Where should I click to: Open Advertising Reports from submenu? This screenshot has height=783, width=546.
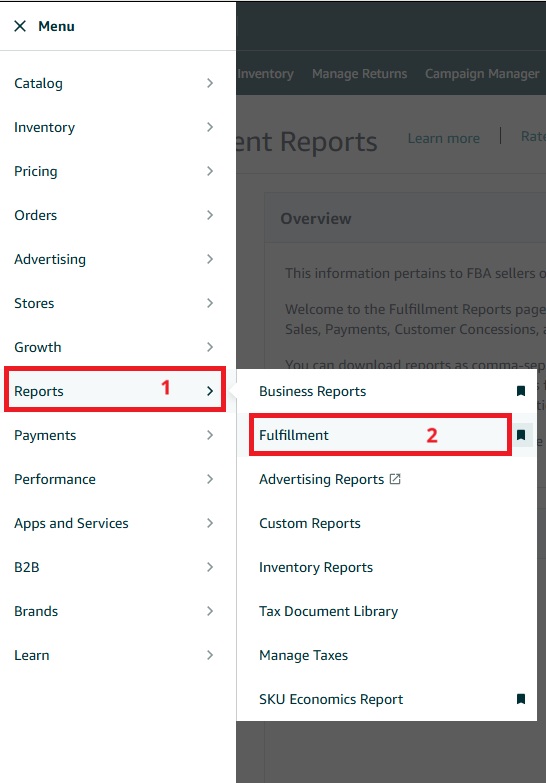tap(321, 479)
